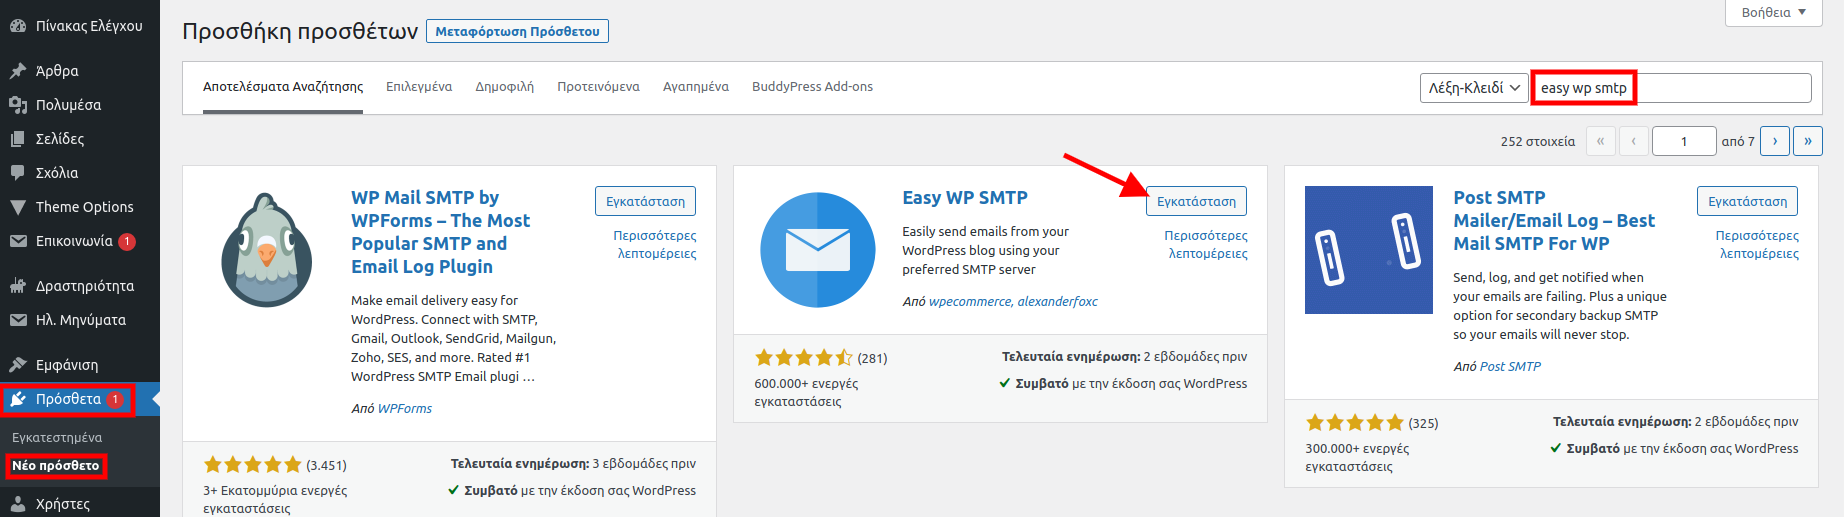This screenshot has width=1844, height=517.
Task: Open more details for Post SMTP
Action: pyautogui.click(x=1757, y=245)
